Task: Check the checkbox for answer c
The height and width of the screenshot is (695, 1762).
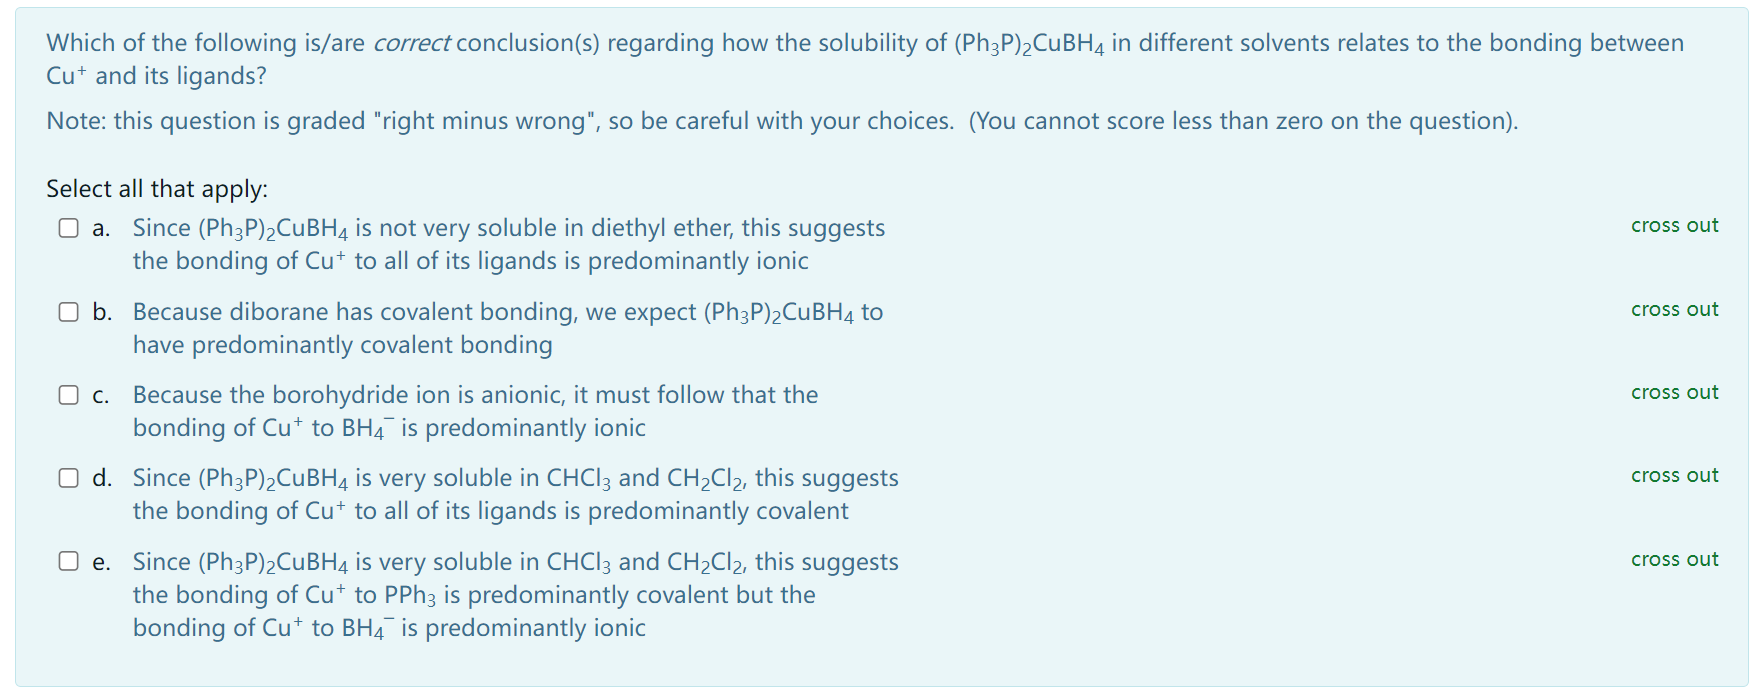Action: click(x=68, y=395)
